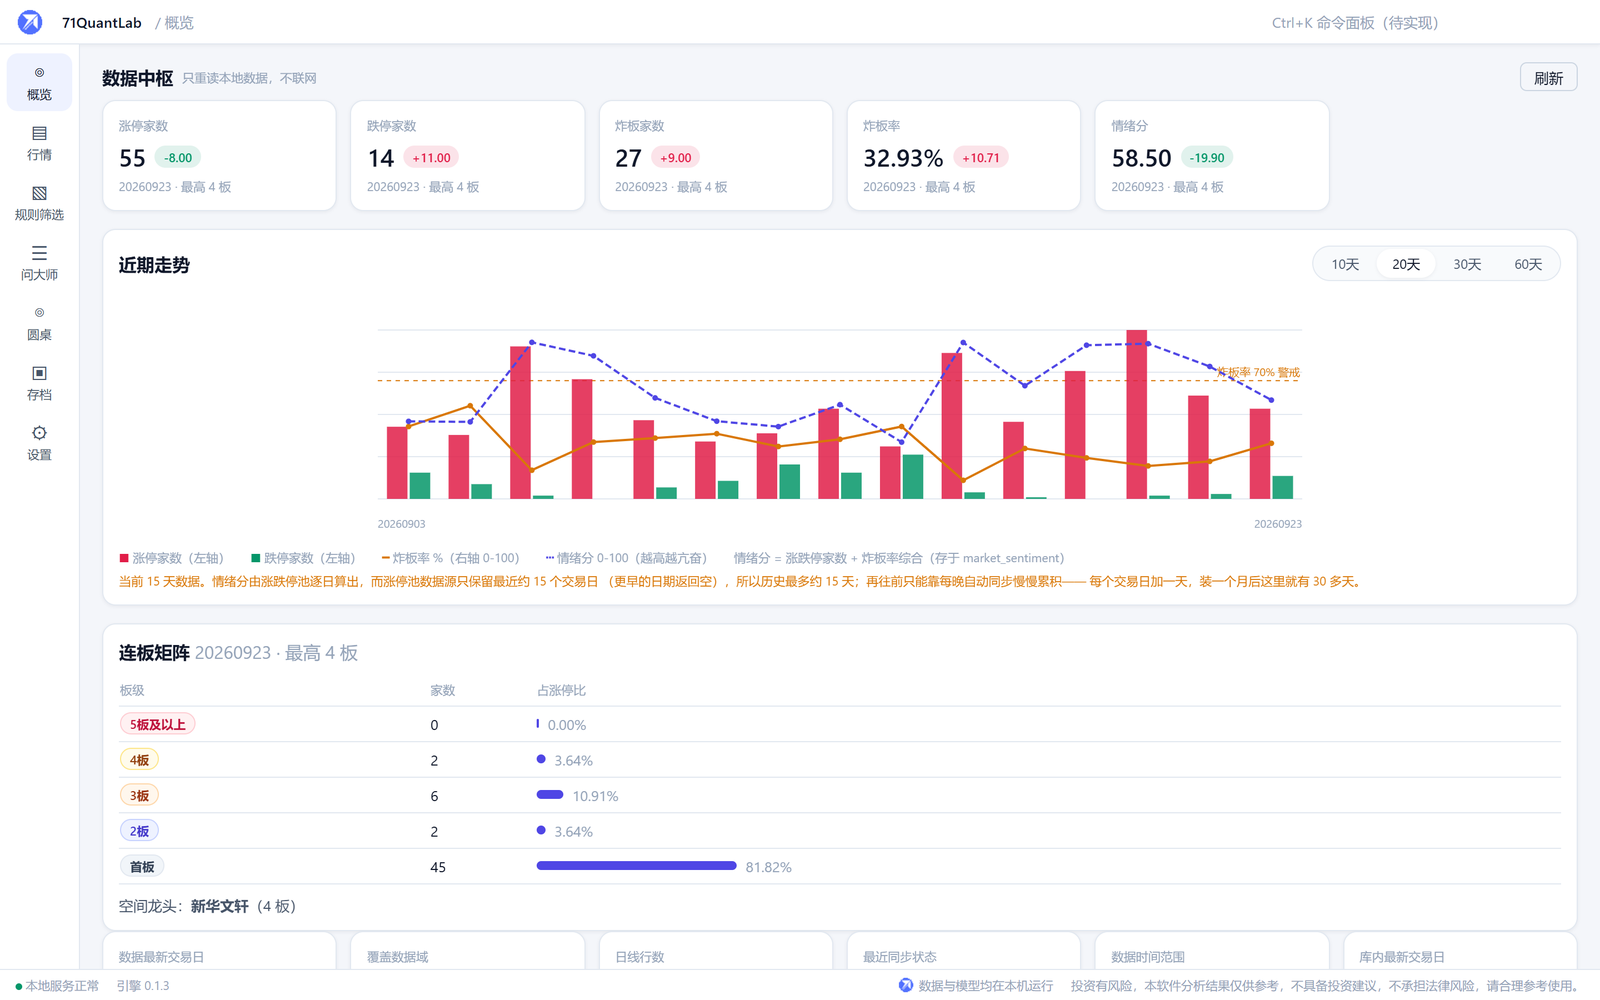Switch trend range to 20天
The height and width of the screenshot is (1000, 1600).
point(1406,264)
